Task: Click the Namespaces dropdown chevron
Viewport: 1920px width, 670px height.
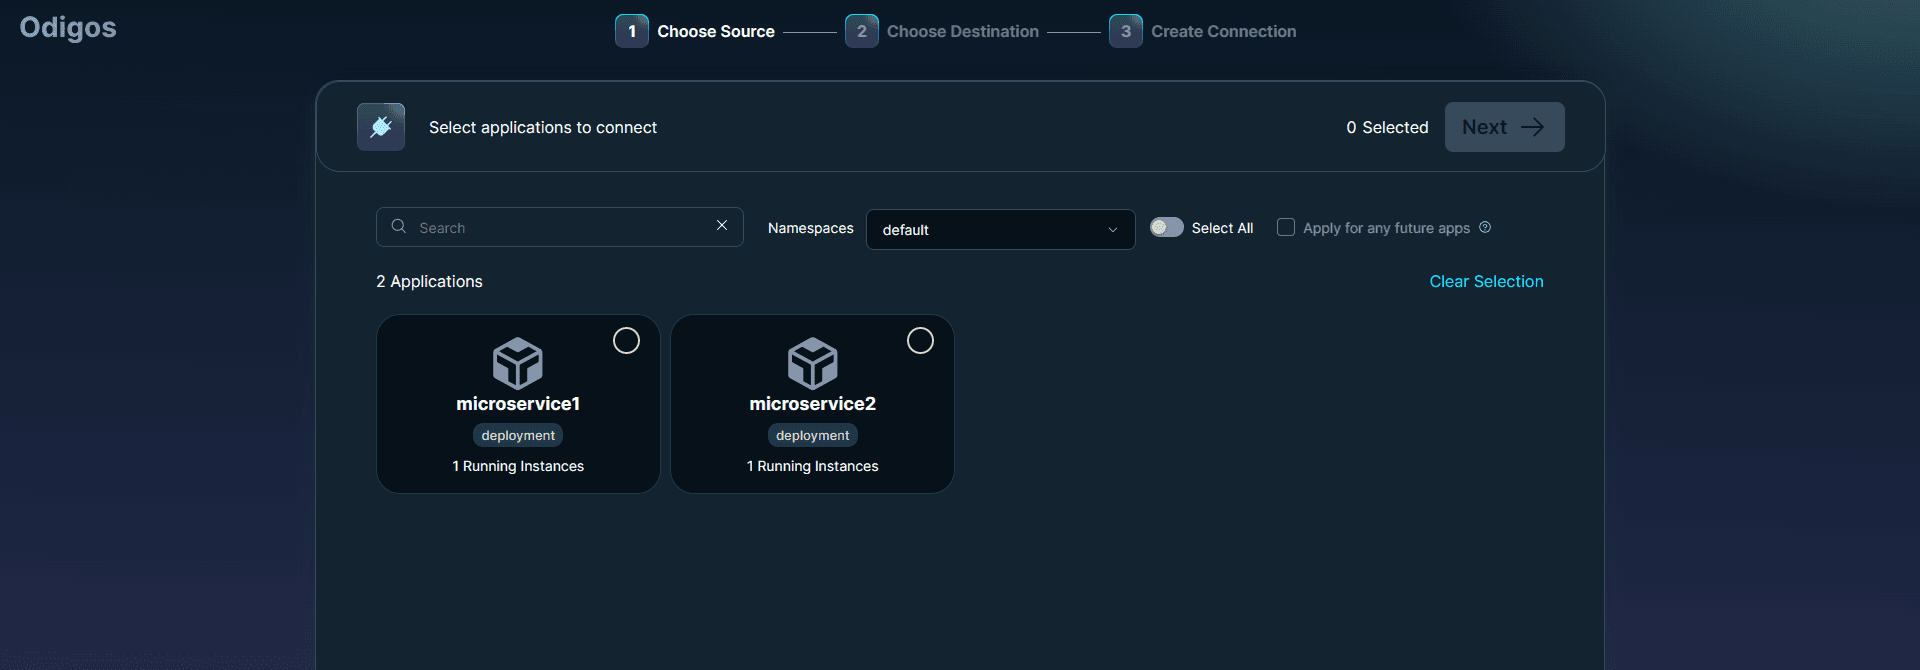Action: point(1113,230)
